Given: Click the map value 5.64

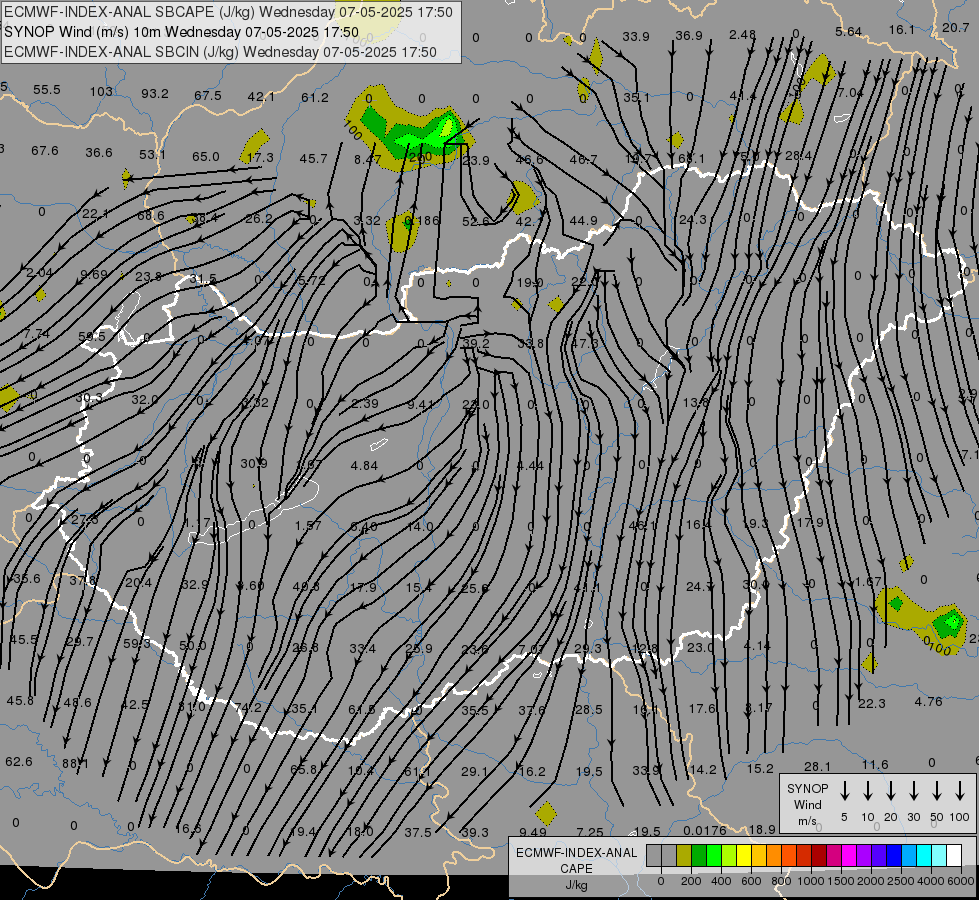Looking at the screenshot, I should (x=849, y=32).
